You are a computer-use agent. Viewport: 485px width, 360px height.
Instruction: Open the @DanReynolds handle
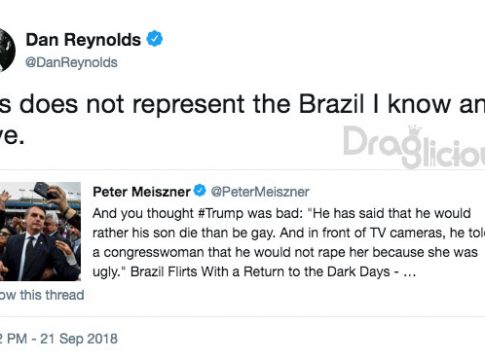point(71,62)
